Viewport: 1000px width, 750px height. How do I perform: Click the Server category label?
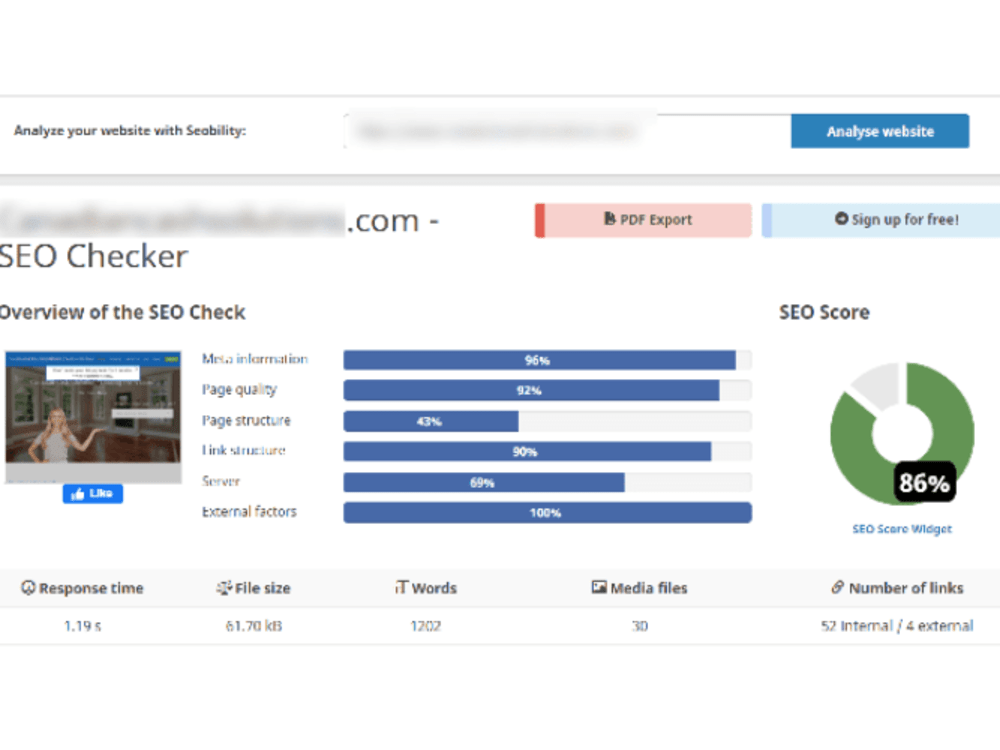point(221,481)
